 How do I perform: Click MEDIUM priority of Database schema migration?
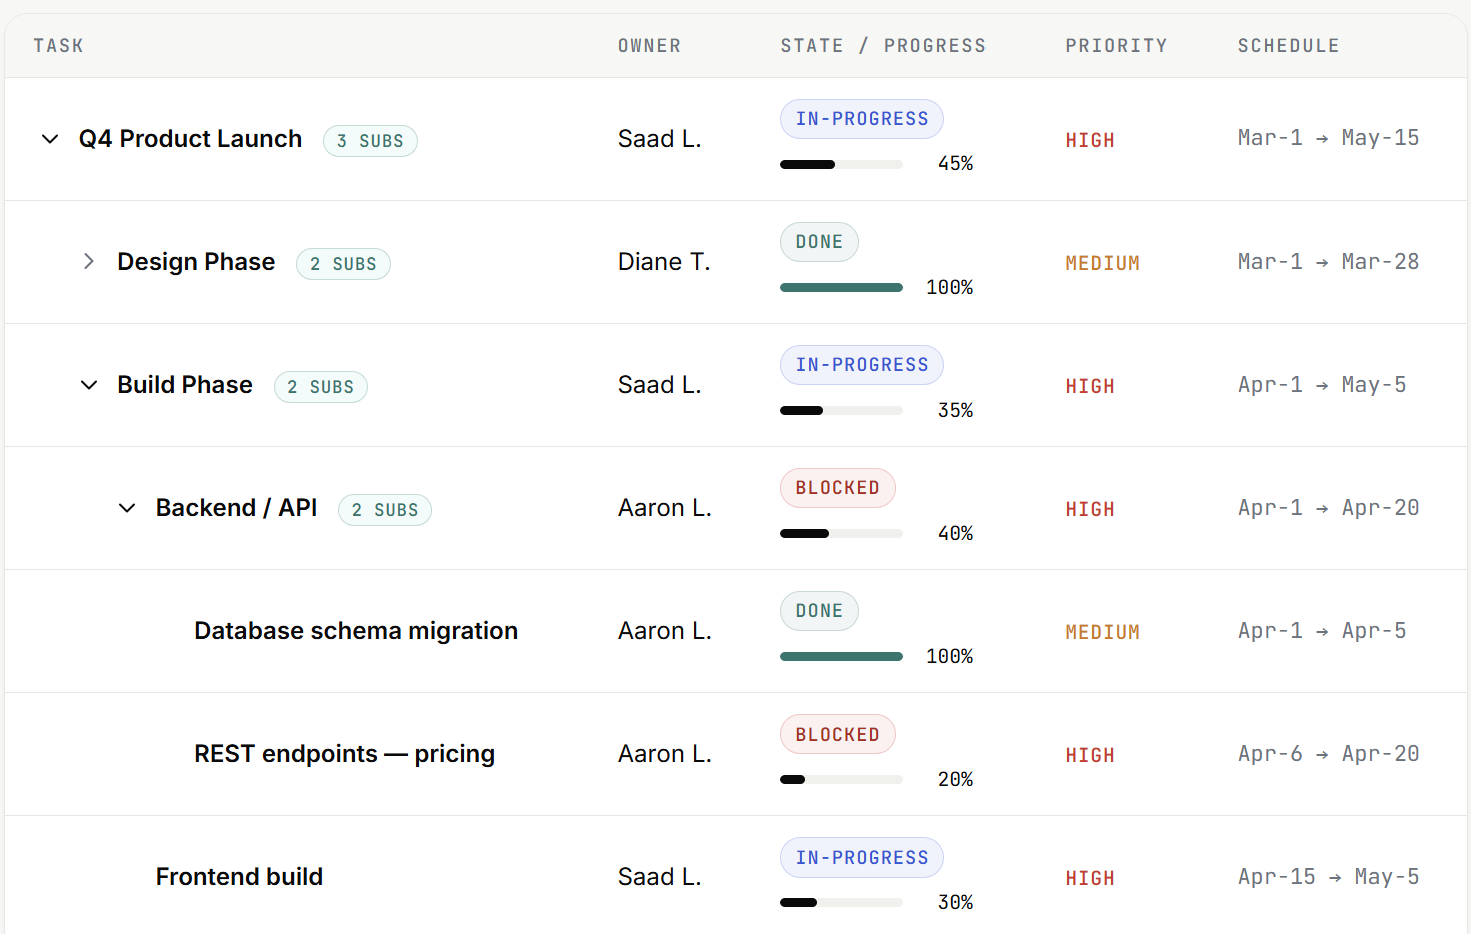pyautogui.click(x=1102, y=633)
